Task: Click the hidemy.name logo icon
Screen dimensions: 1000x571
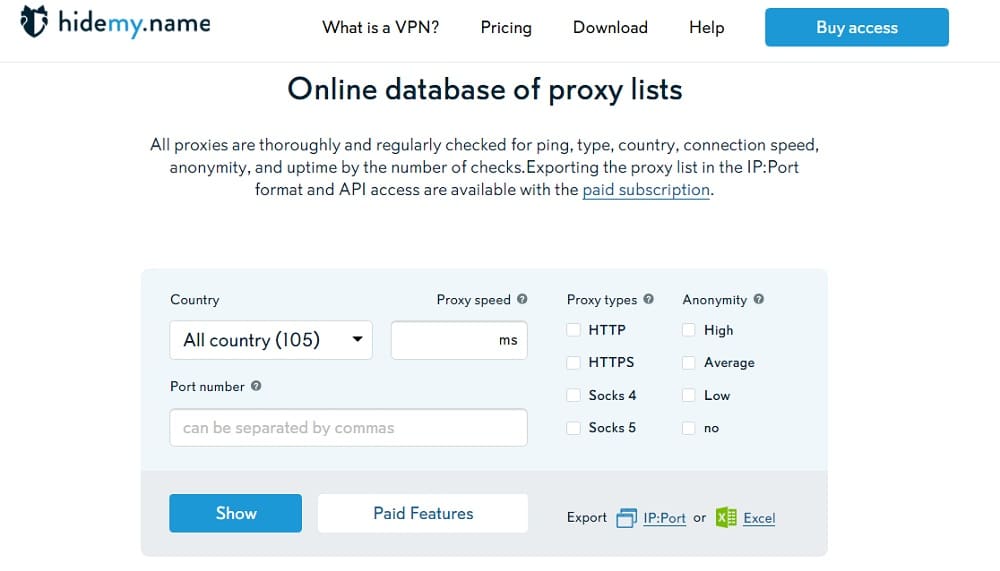Action: 34,22
